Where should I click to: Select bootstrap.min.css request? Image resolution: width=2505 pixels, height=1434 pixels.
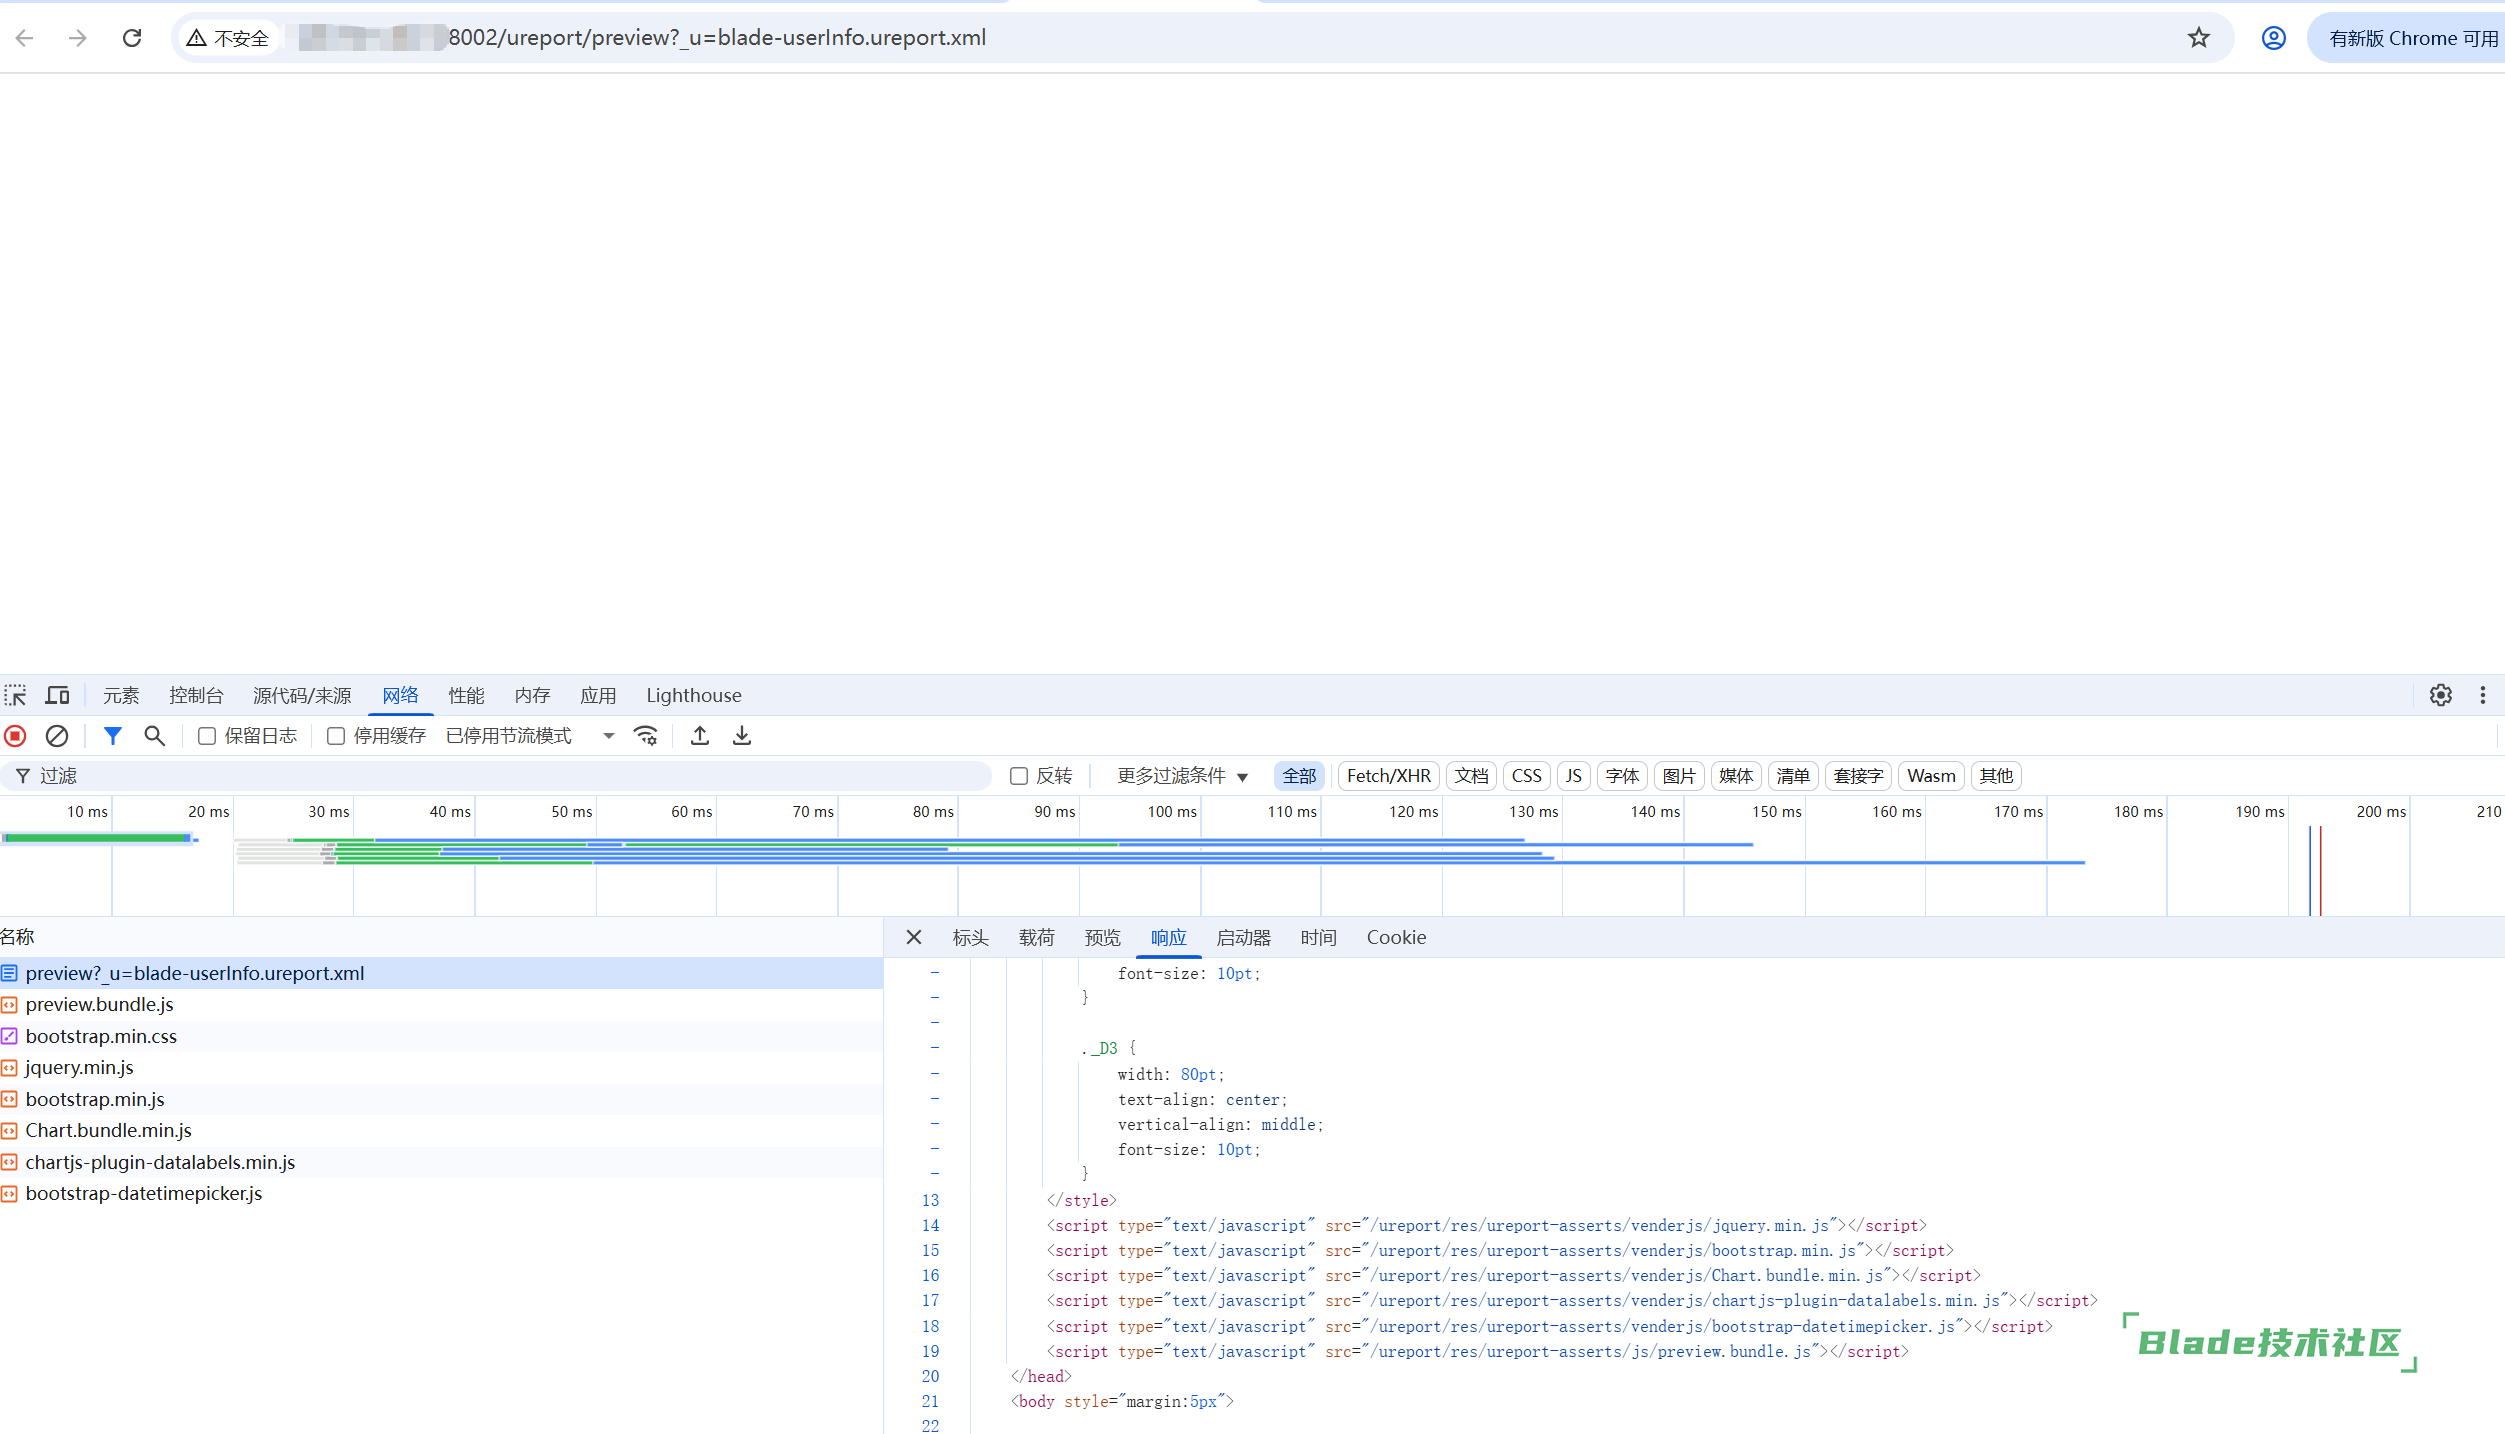[x=101, y=1036]
